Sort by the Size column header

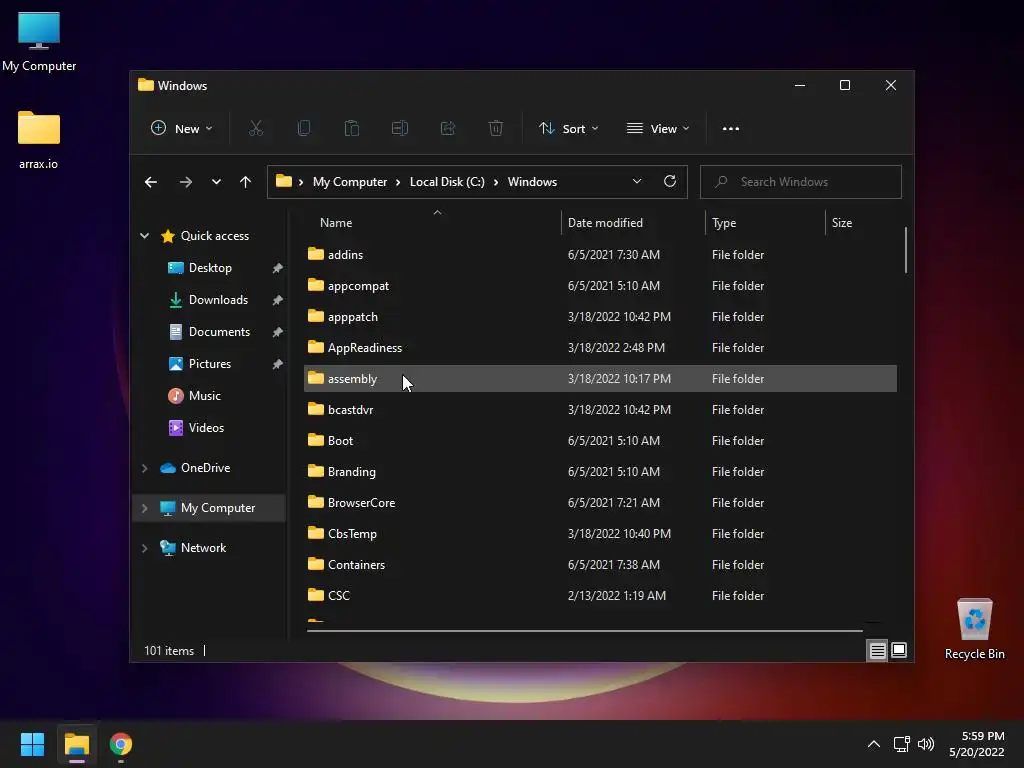[861, 223]
